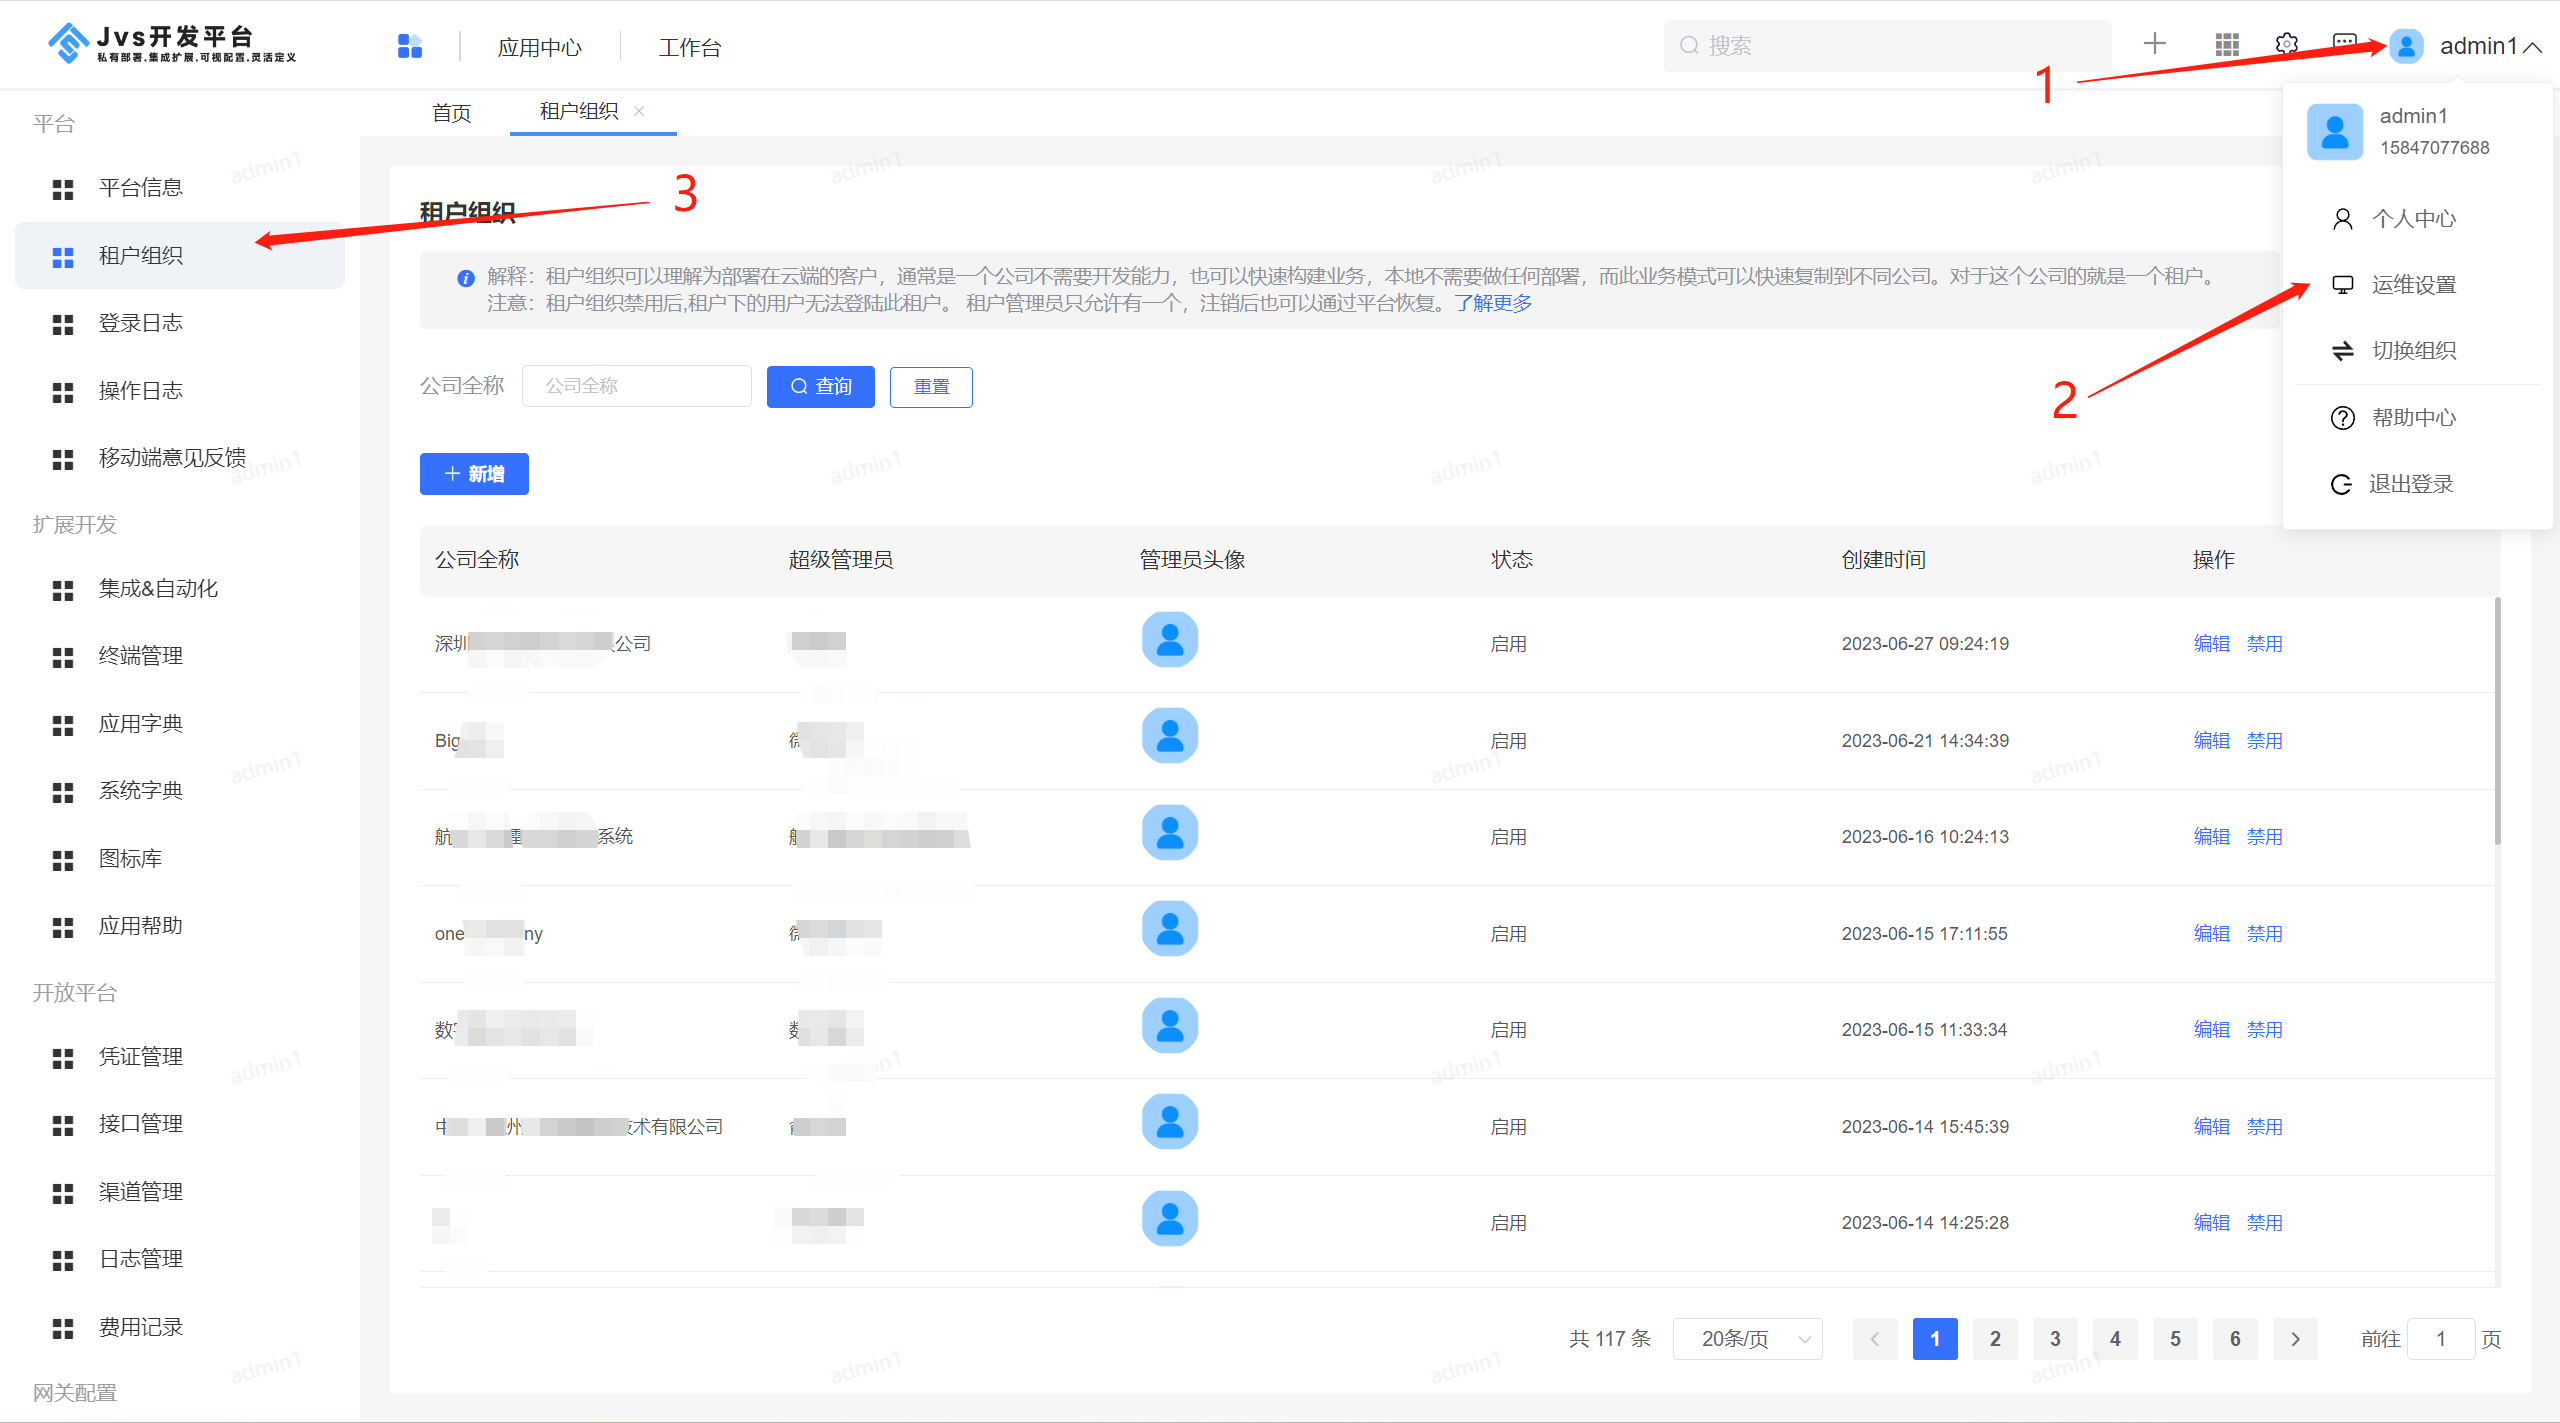Open 登录日志 in the sidebar

[140, 323]
